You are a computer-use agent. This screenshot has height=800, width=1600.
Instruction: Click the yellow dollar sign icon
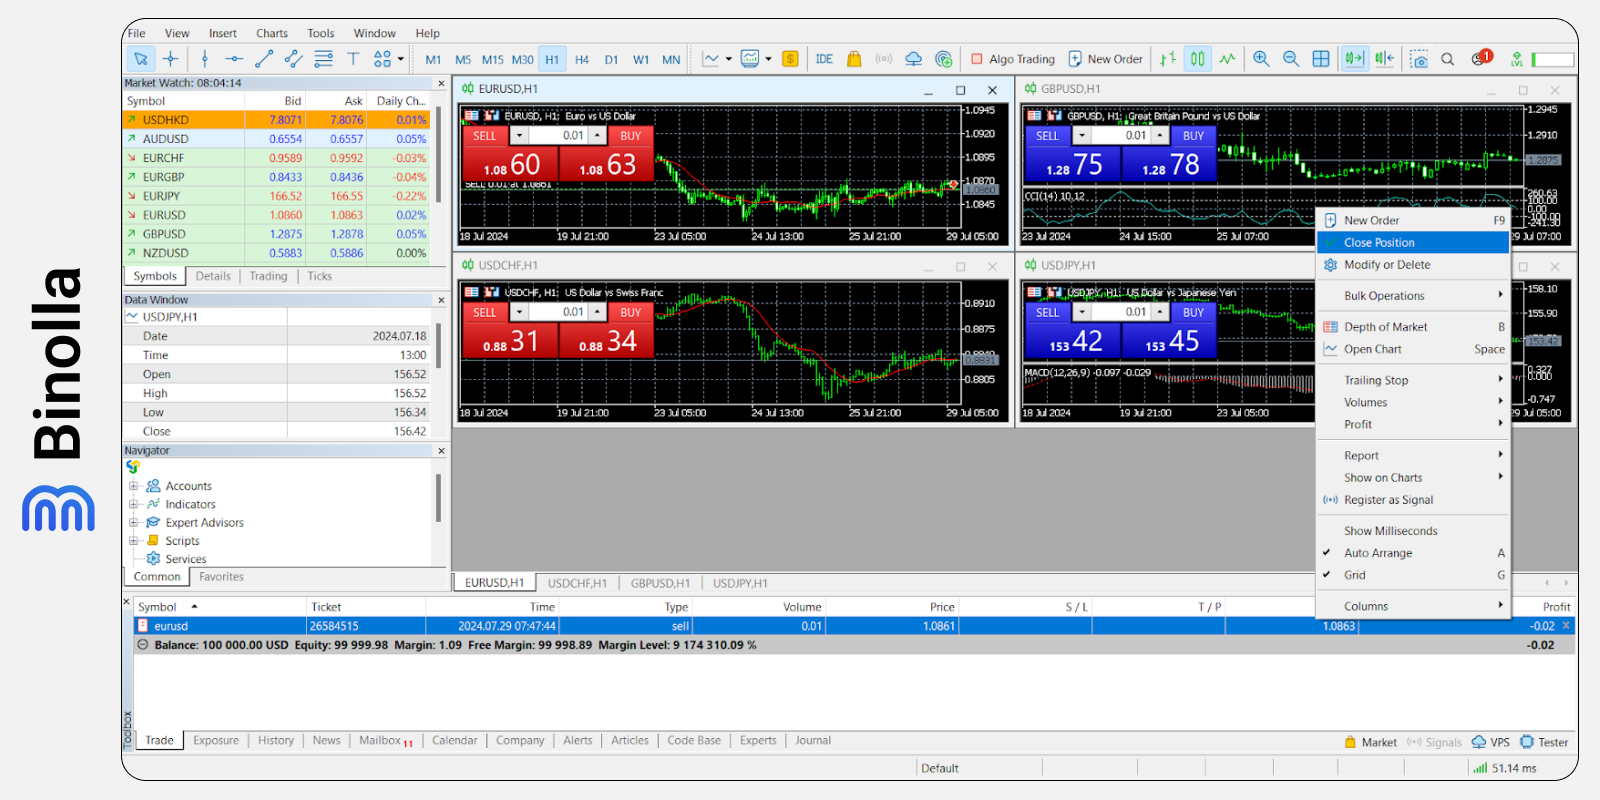coord(790,59)
